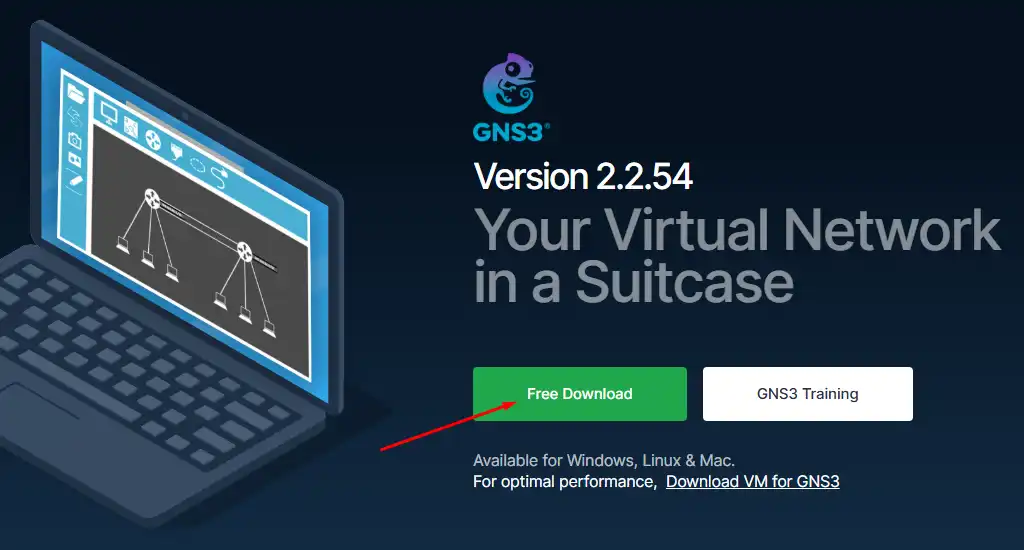Image resolution: width=1024 pixels, height=550 pixels.
Task: Click the Available for Windows, Linux & Mac text
Action: [x=603, y=461]
